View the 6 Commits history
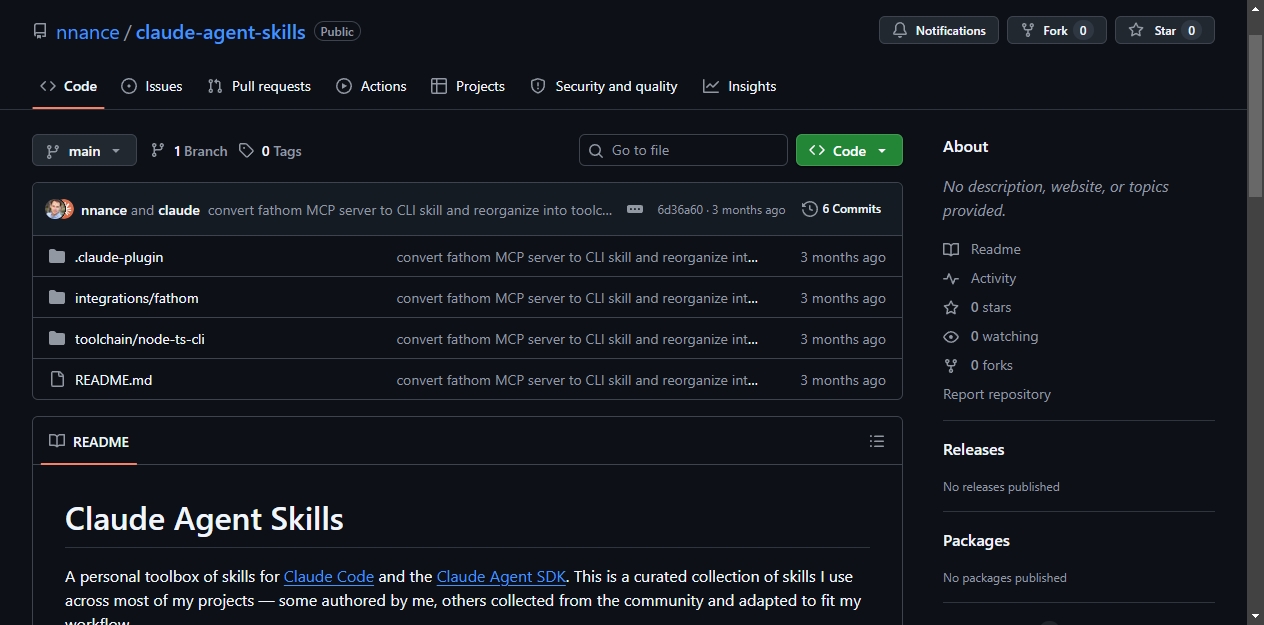 click(842, 209)
